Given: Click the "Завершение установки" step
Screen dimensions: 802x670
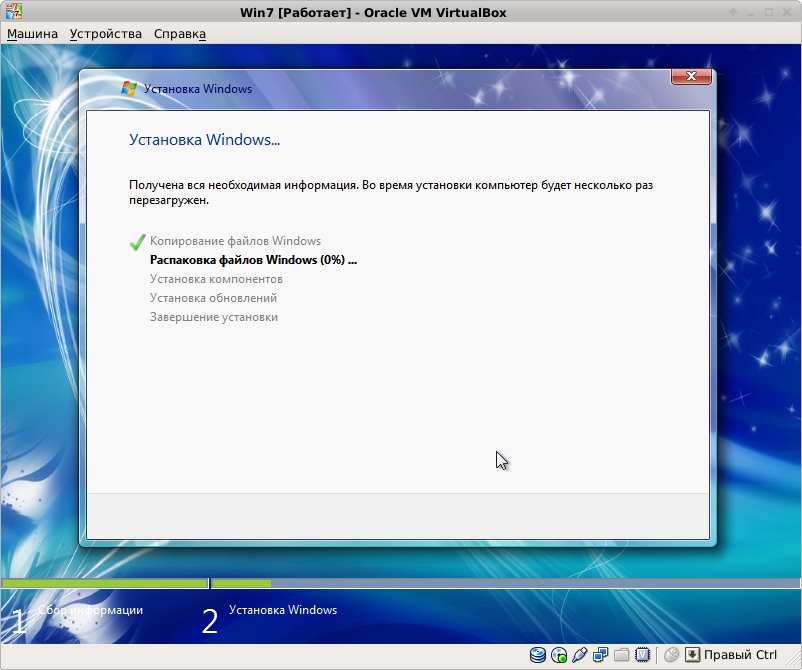Looking at the screenshot, I should coord(214,317).
